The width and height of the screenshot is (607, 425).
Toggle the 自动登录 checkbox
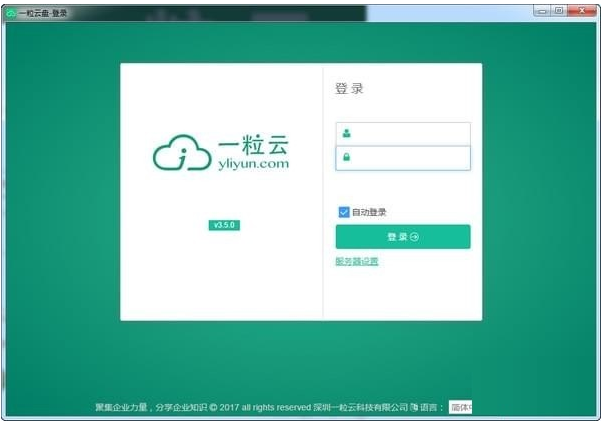pos(344,212)
